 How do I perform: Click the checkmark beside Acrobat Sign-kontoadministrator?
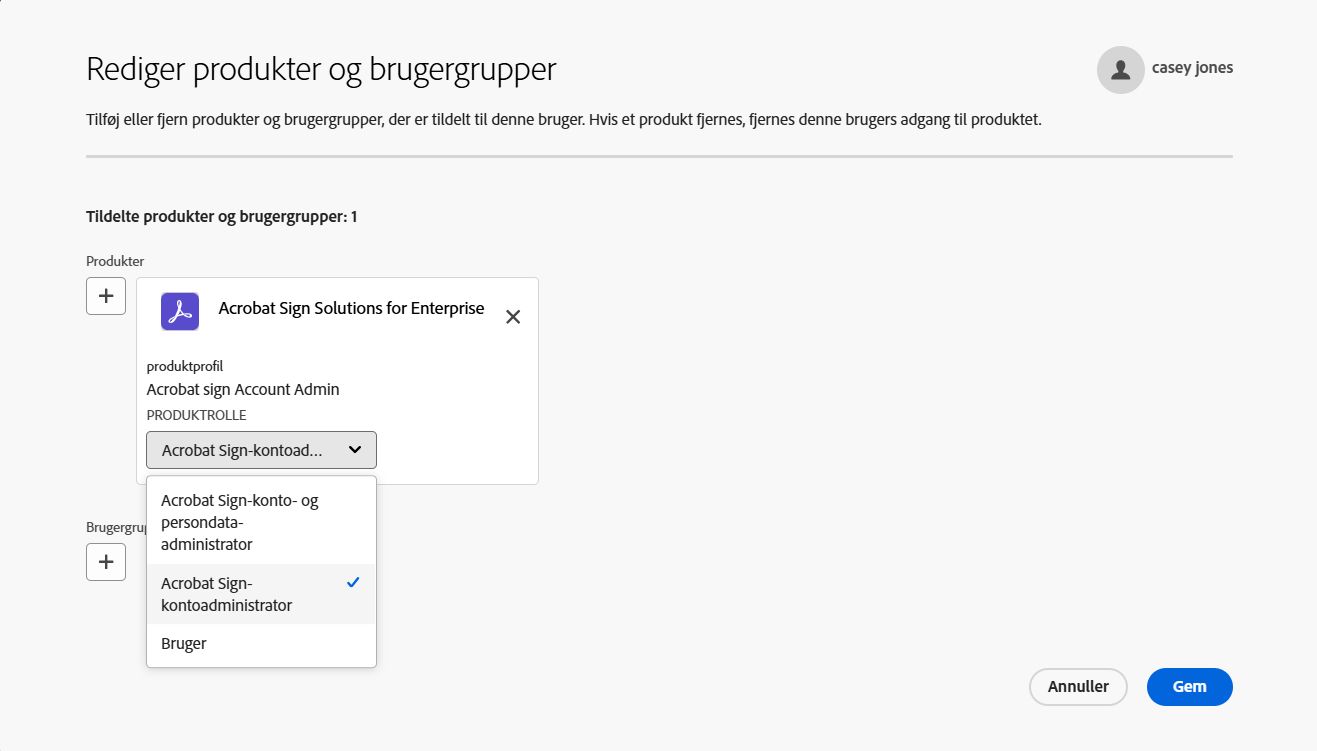point(352,580)
